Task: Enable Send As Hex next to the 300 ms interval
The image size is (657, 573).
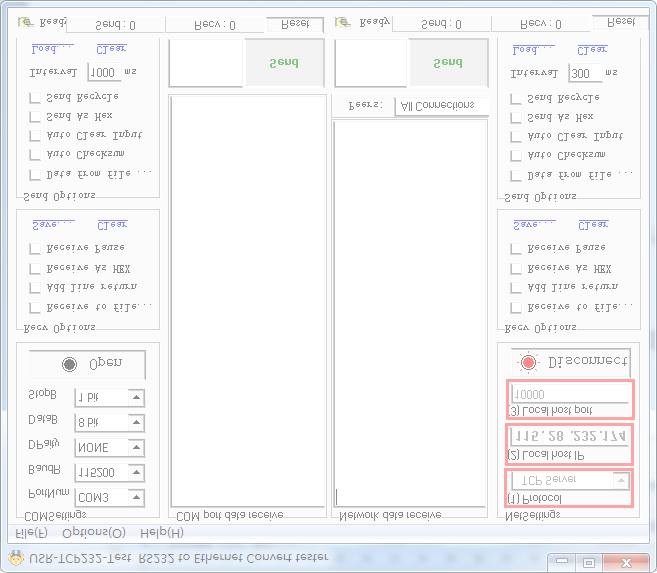Action: coord(516,117)
